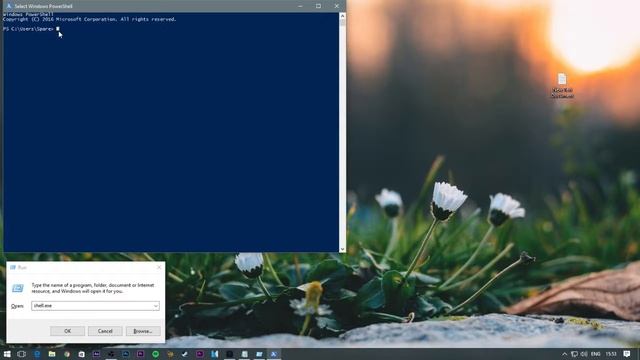Launch Adobe Premiere from taskbar

[140, 354]
